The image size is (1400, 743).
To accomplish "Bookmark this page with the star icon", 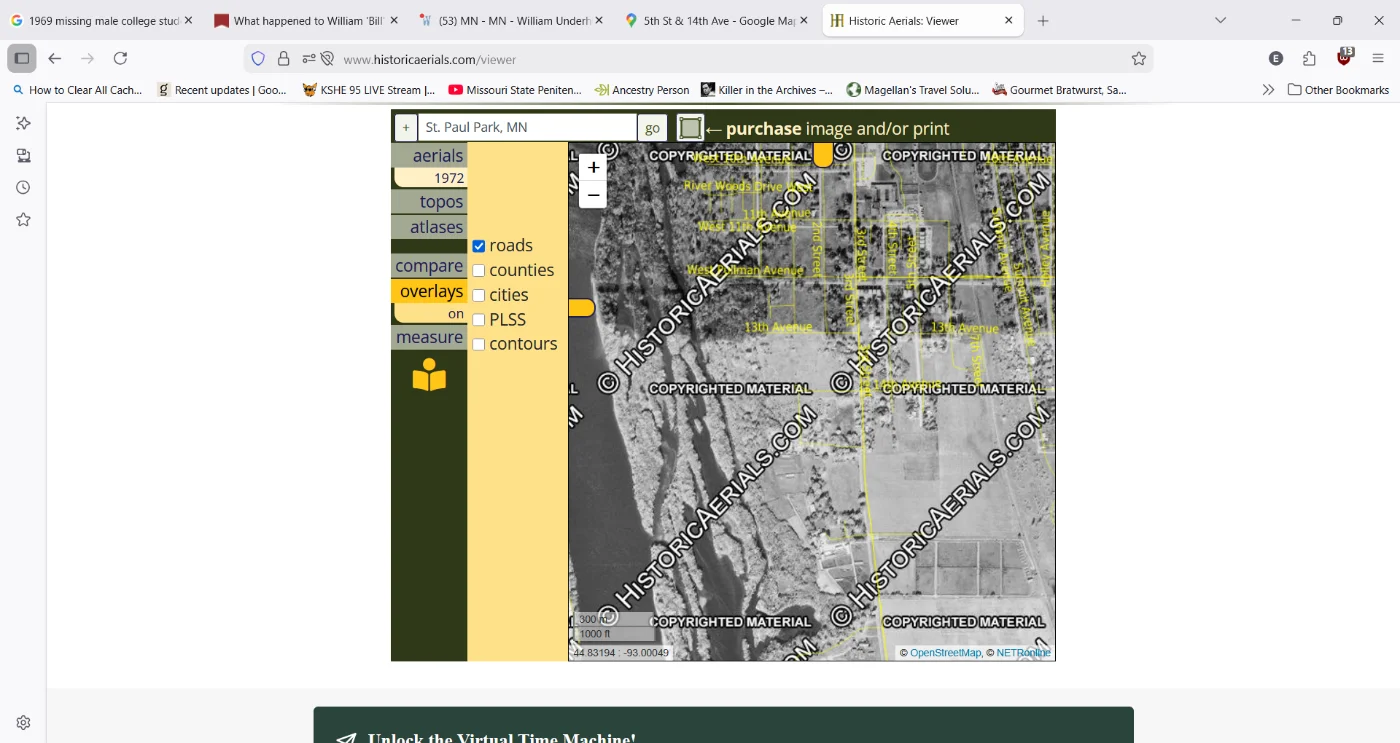I will [1138, 59].
